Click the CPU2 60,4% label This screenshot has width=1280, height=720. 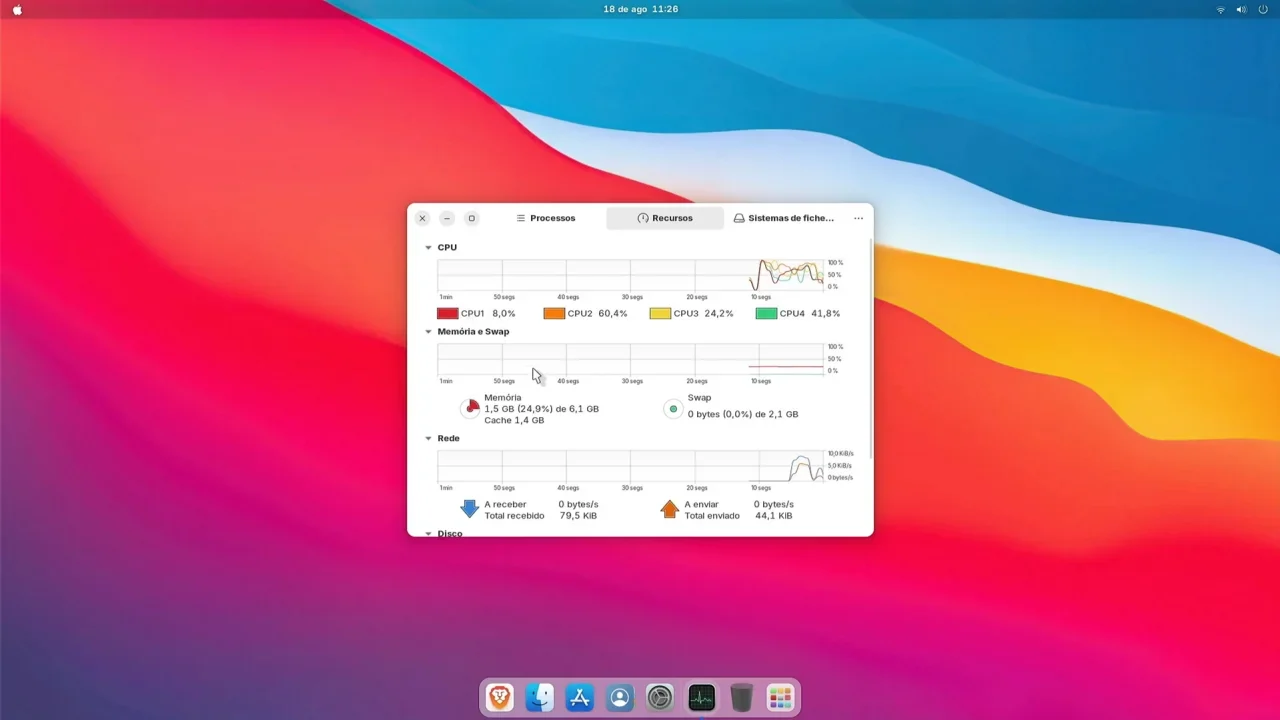pyautogui.click(x=597, y=313)
